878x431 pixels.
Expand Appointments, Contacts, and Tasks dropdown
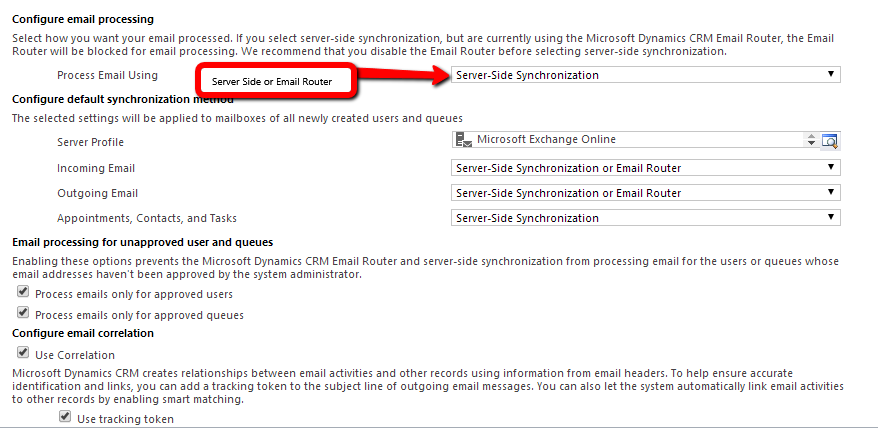click(646, 218)
